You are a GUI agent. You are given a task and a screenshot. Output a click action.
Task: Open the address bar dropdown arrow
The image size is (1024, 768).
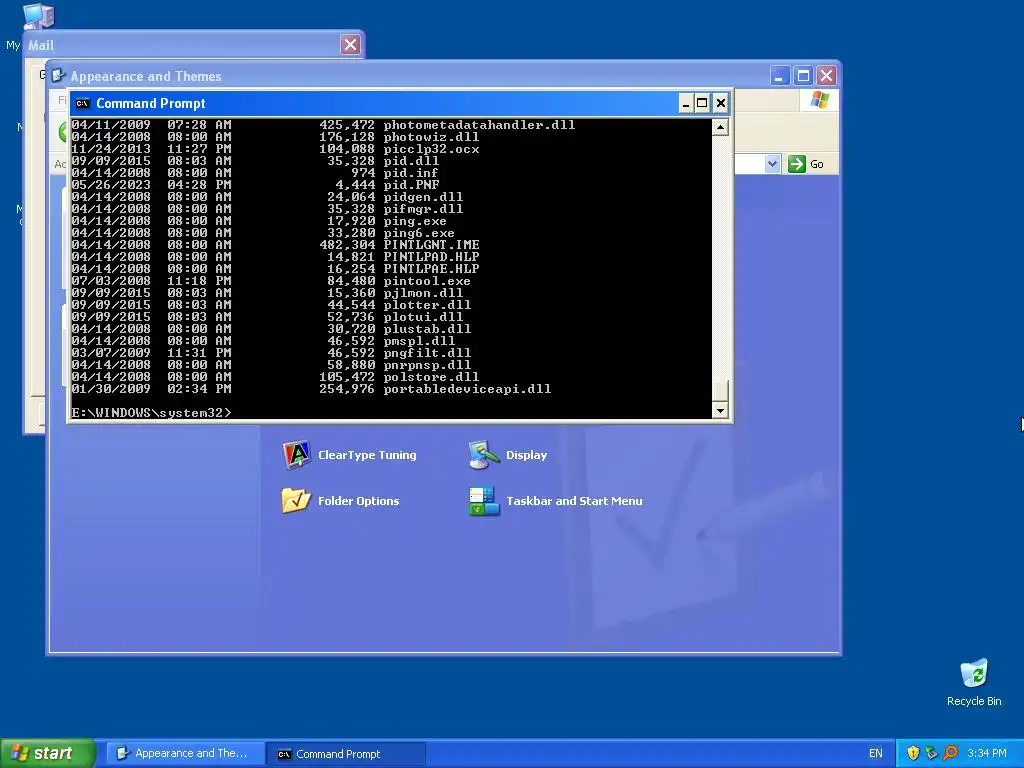pos(773,164)
